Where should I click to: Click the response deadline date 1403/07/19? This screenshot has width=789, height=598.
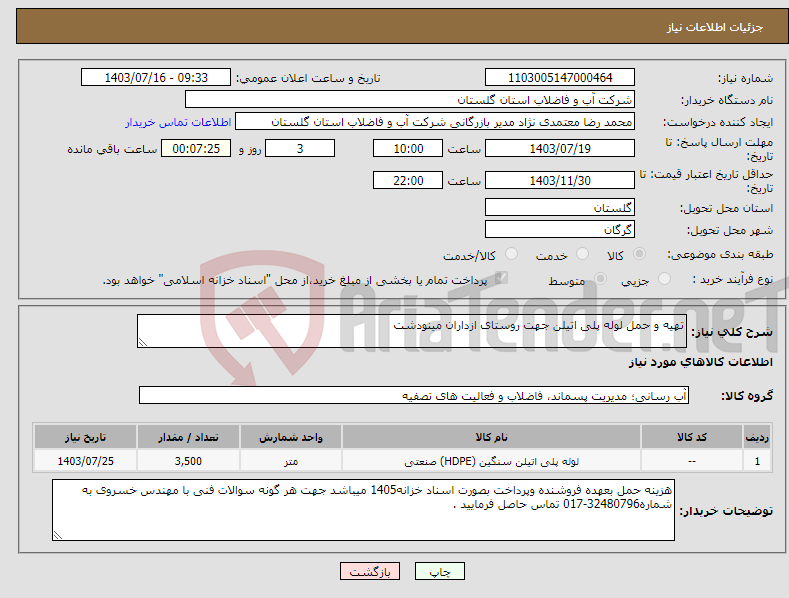560,148
